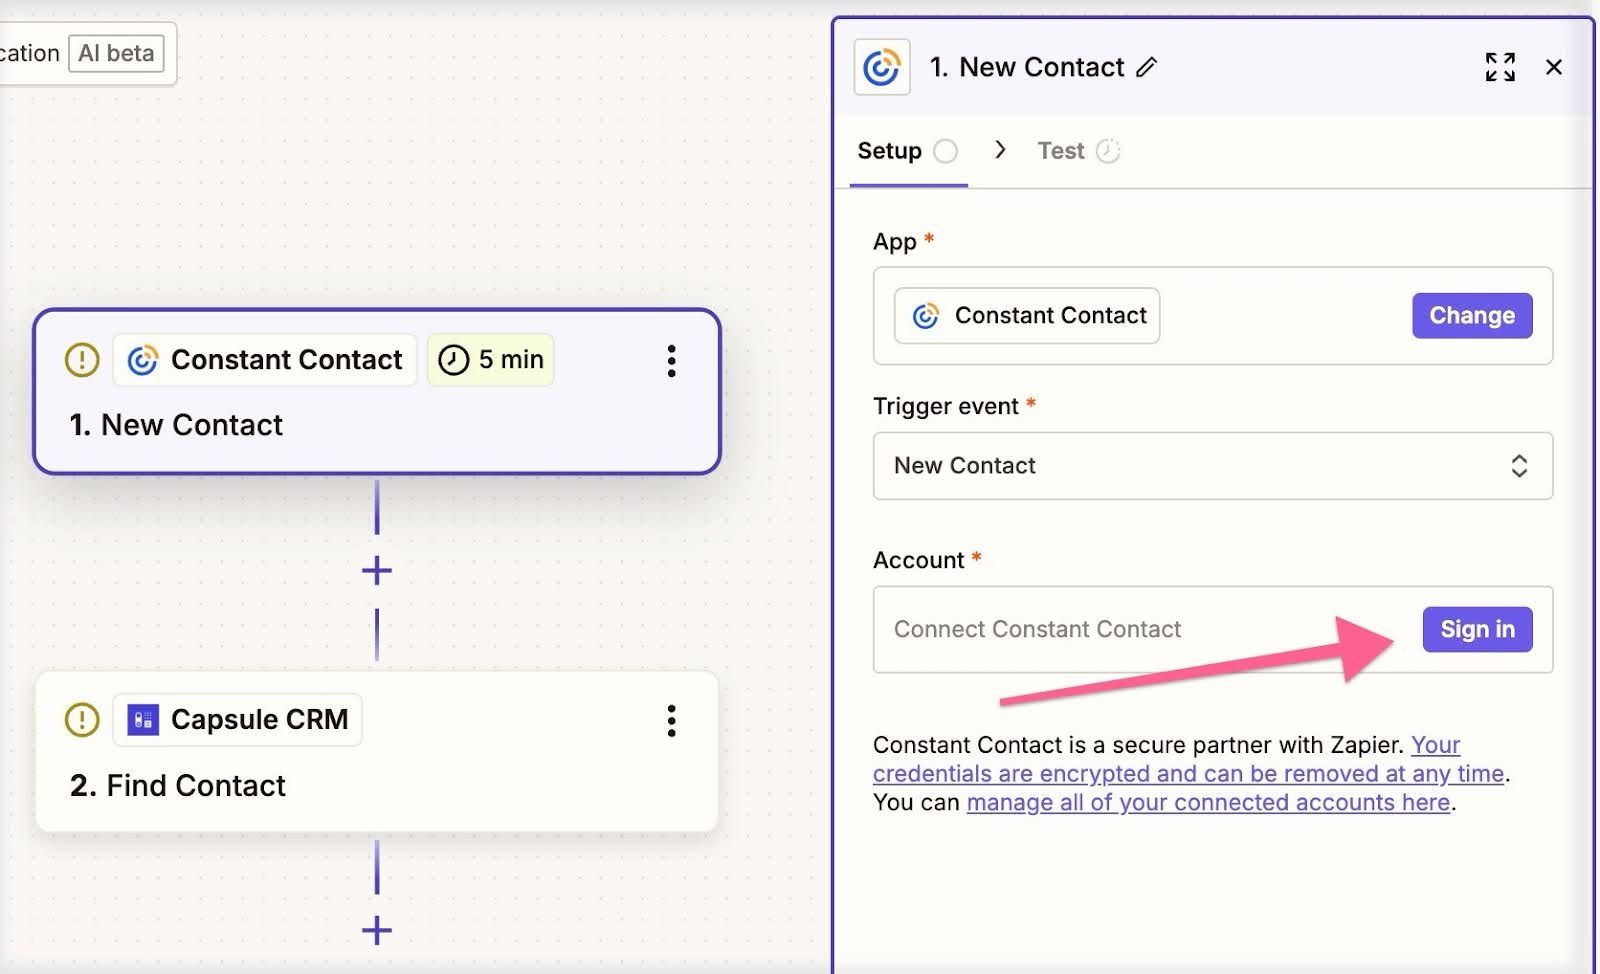Image resolution: width=1600 pixels, height=974 pixels.
Task: Click the bottom plus button to add a step
Action: [376, 930]
